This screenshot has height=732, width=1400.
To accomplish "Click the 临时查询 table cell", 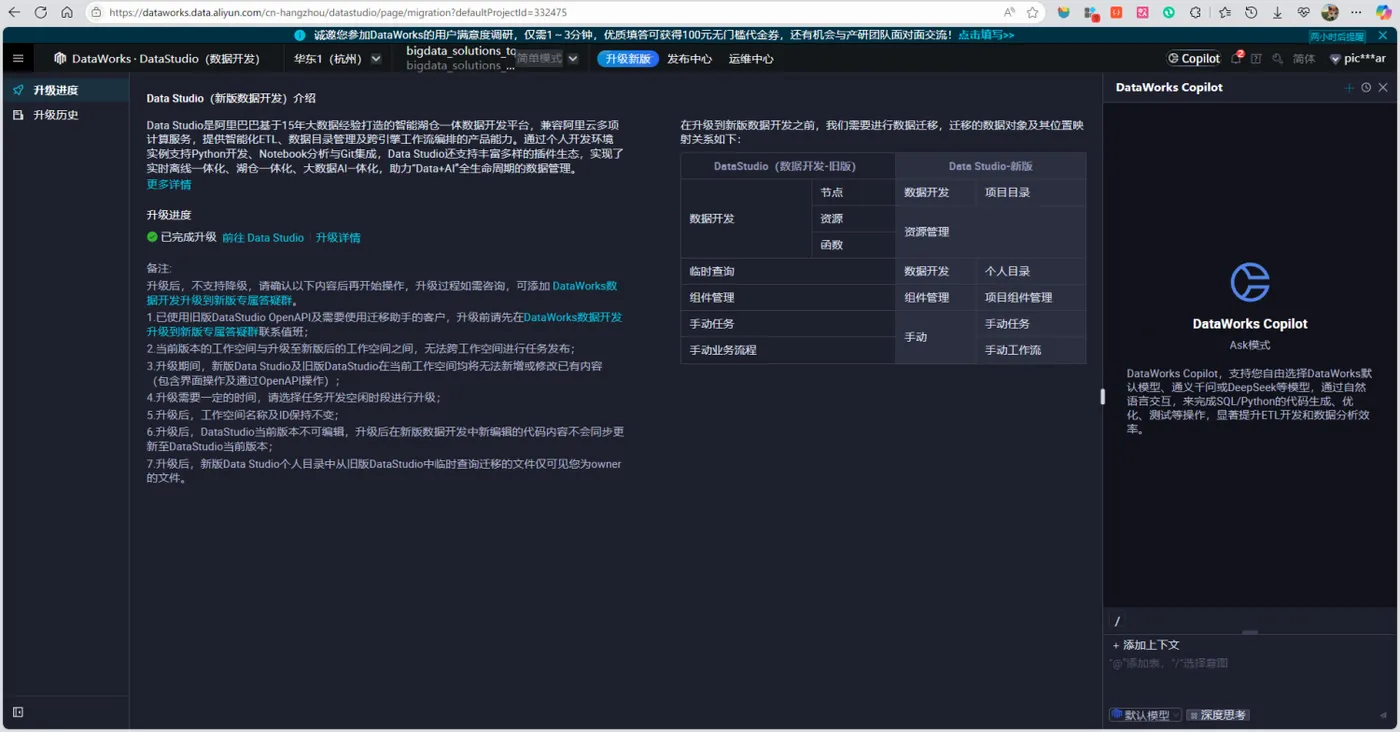I will click(x=787, y=271).
